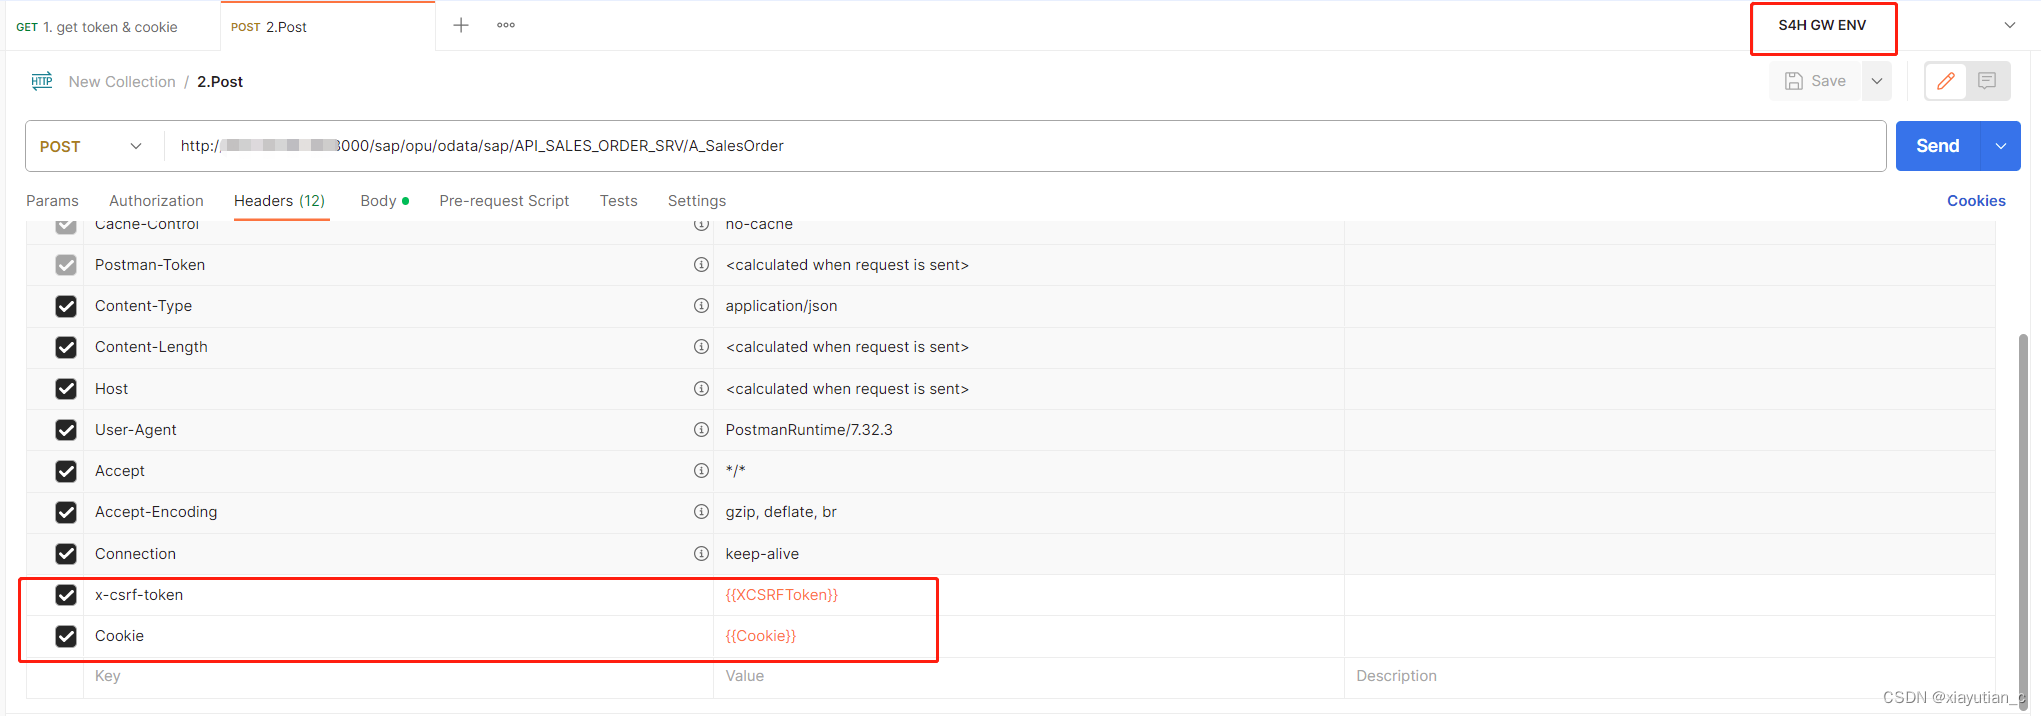Show info for Host header

pos(701,389)
